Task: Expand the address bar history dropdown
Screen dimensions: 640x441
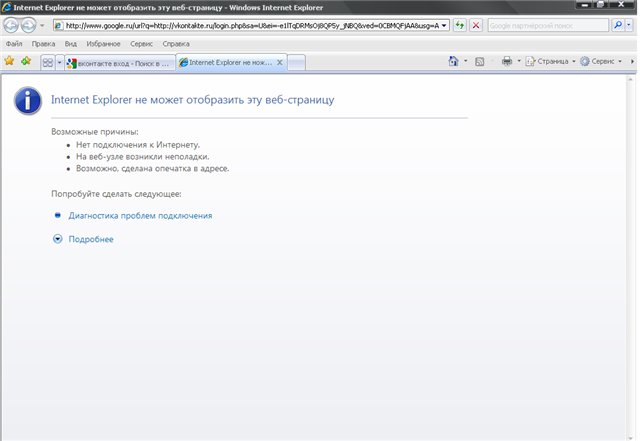Action: (444, 26)
